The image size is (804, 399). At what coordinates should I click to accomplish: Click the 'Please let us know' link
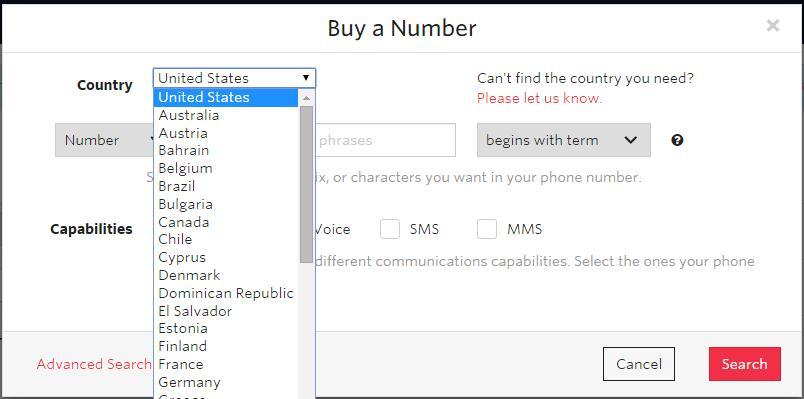[x=539, y=98]
